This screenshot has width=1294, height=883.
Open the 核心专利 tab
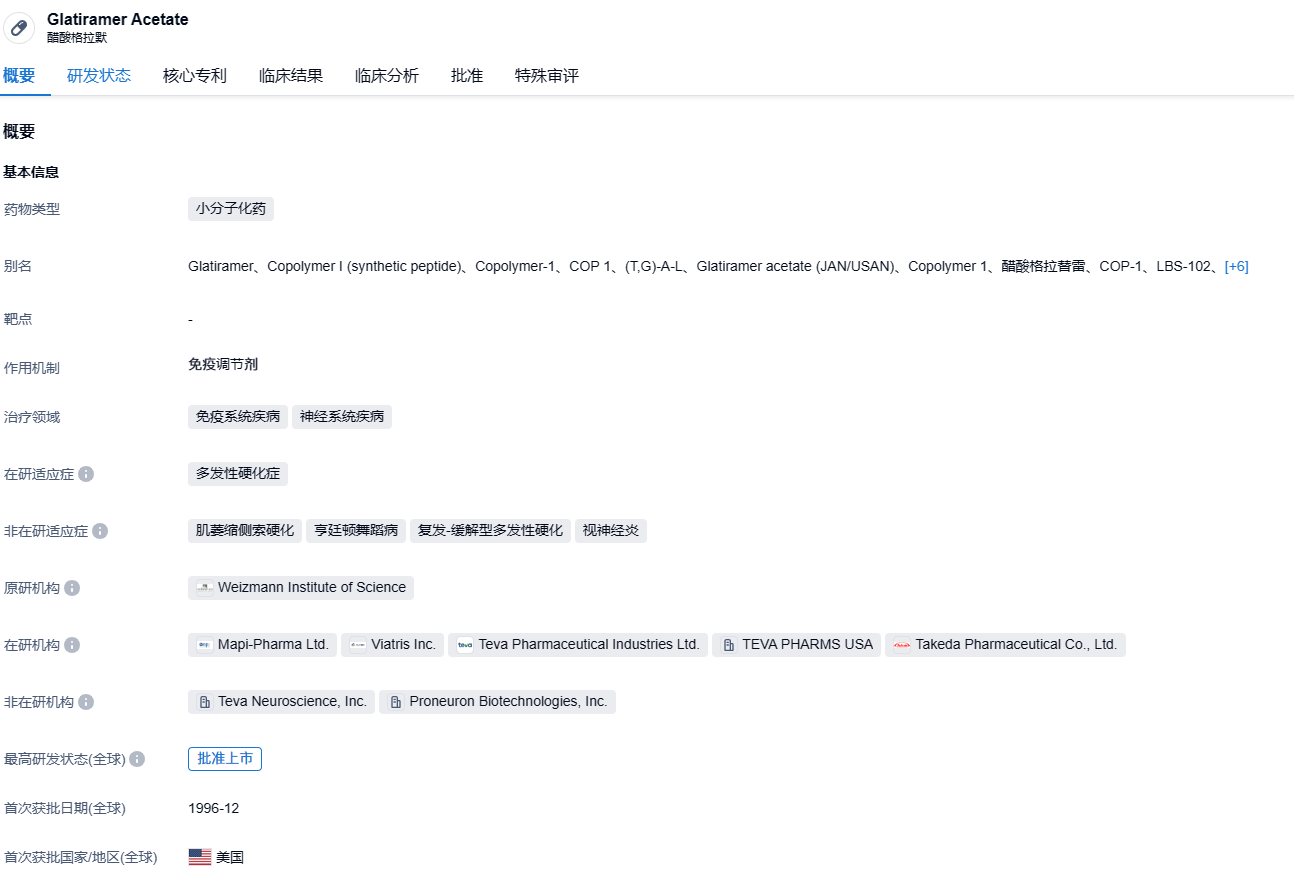[195, 76]
